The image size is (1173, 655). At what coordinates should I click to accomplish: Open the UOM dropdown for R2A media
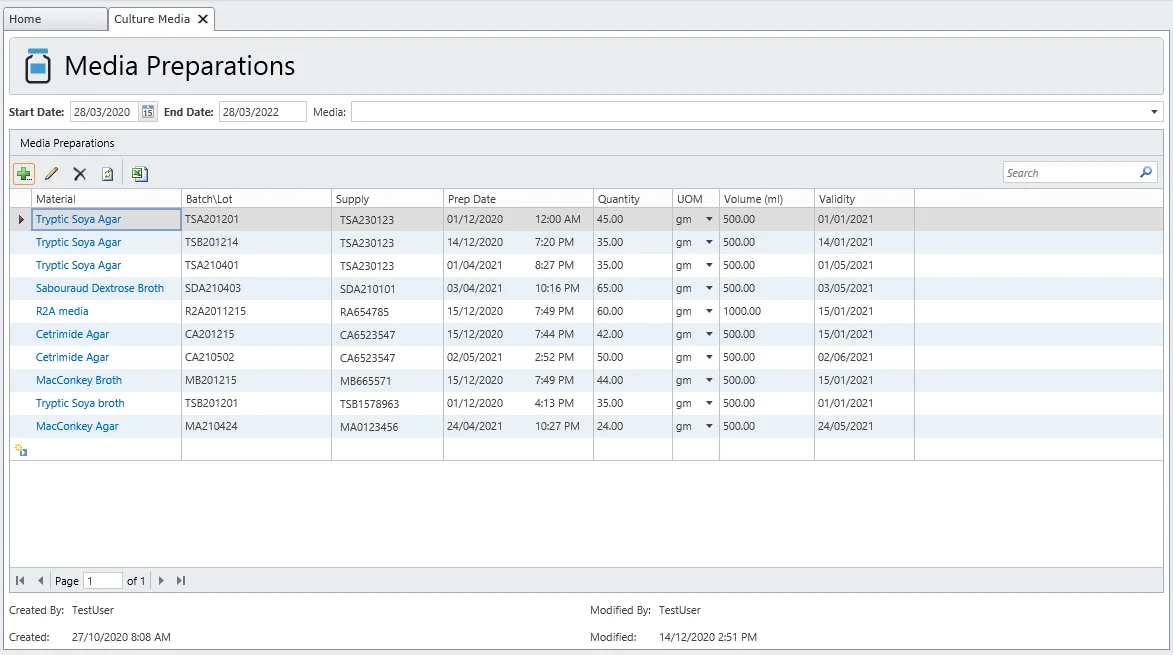pos(709,312)
